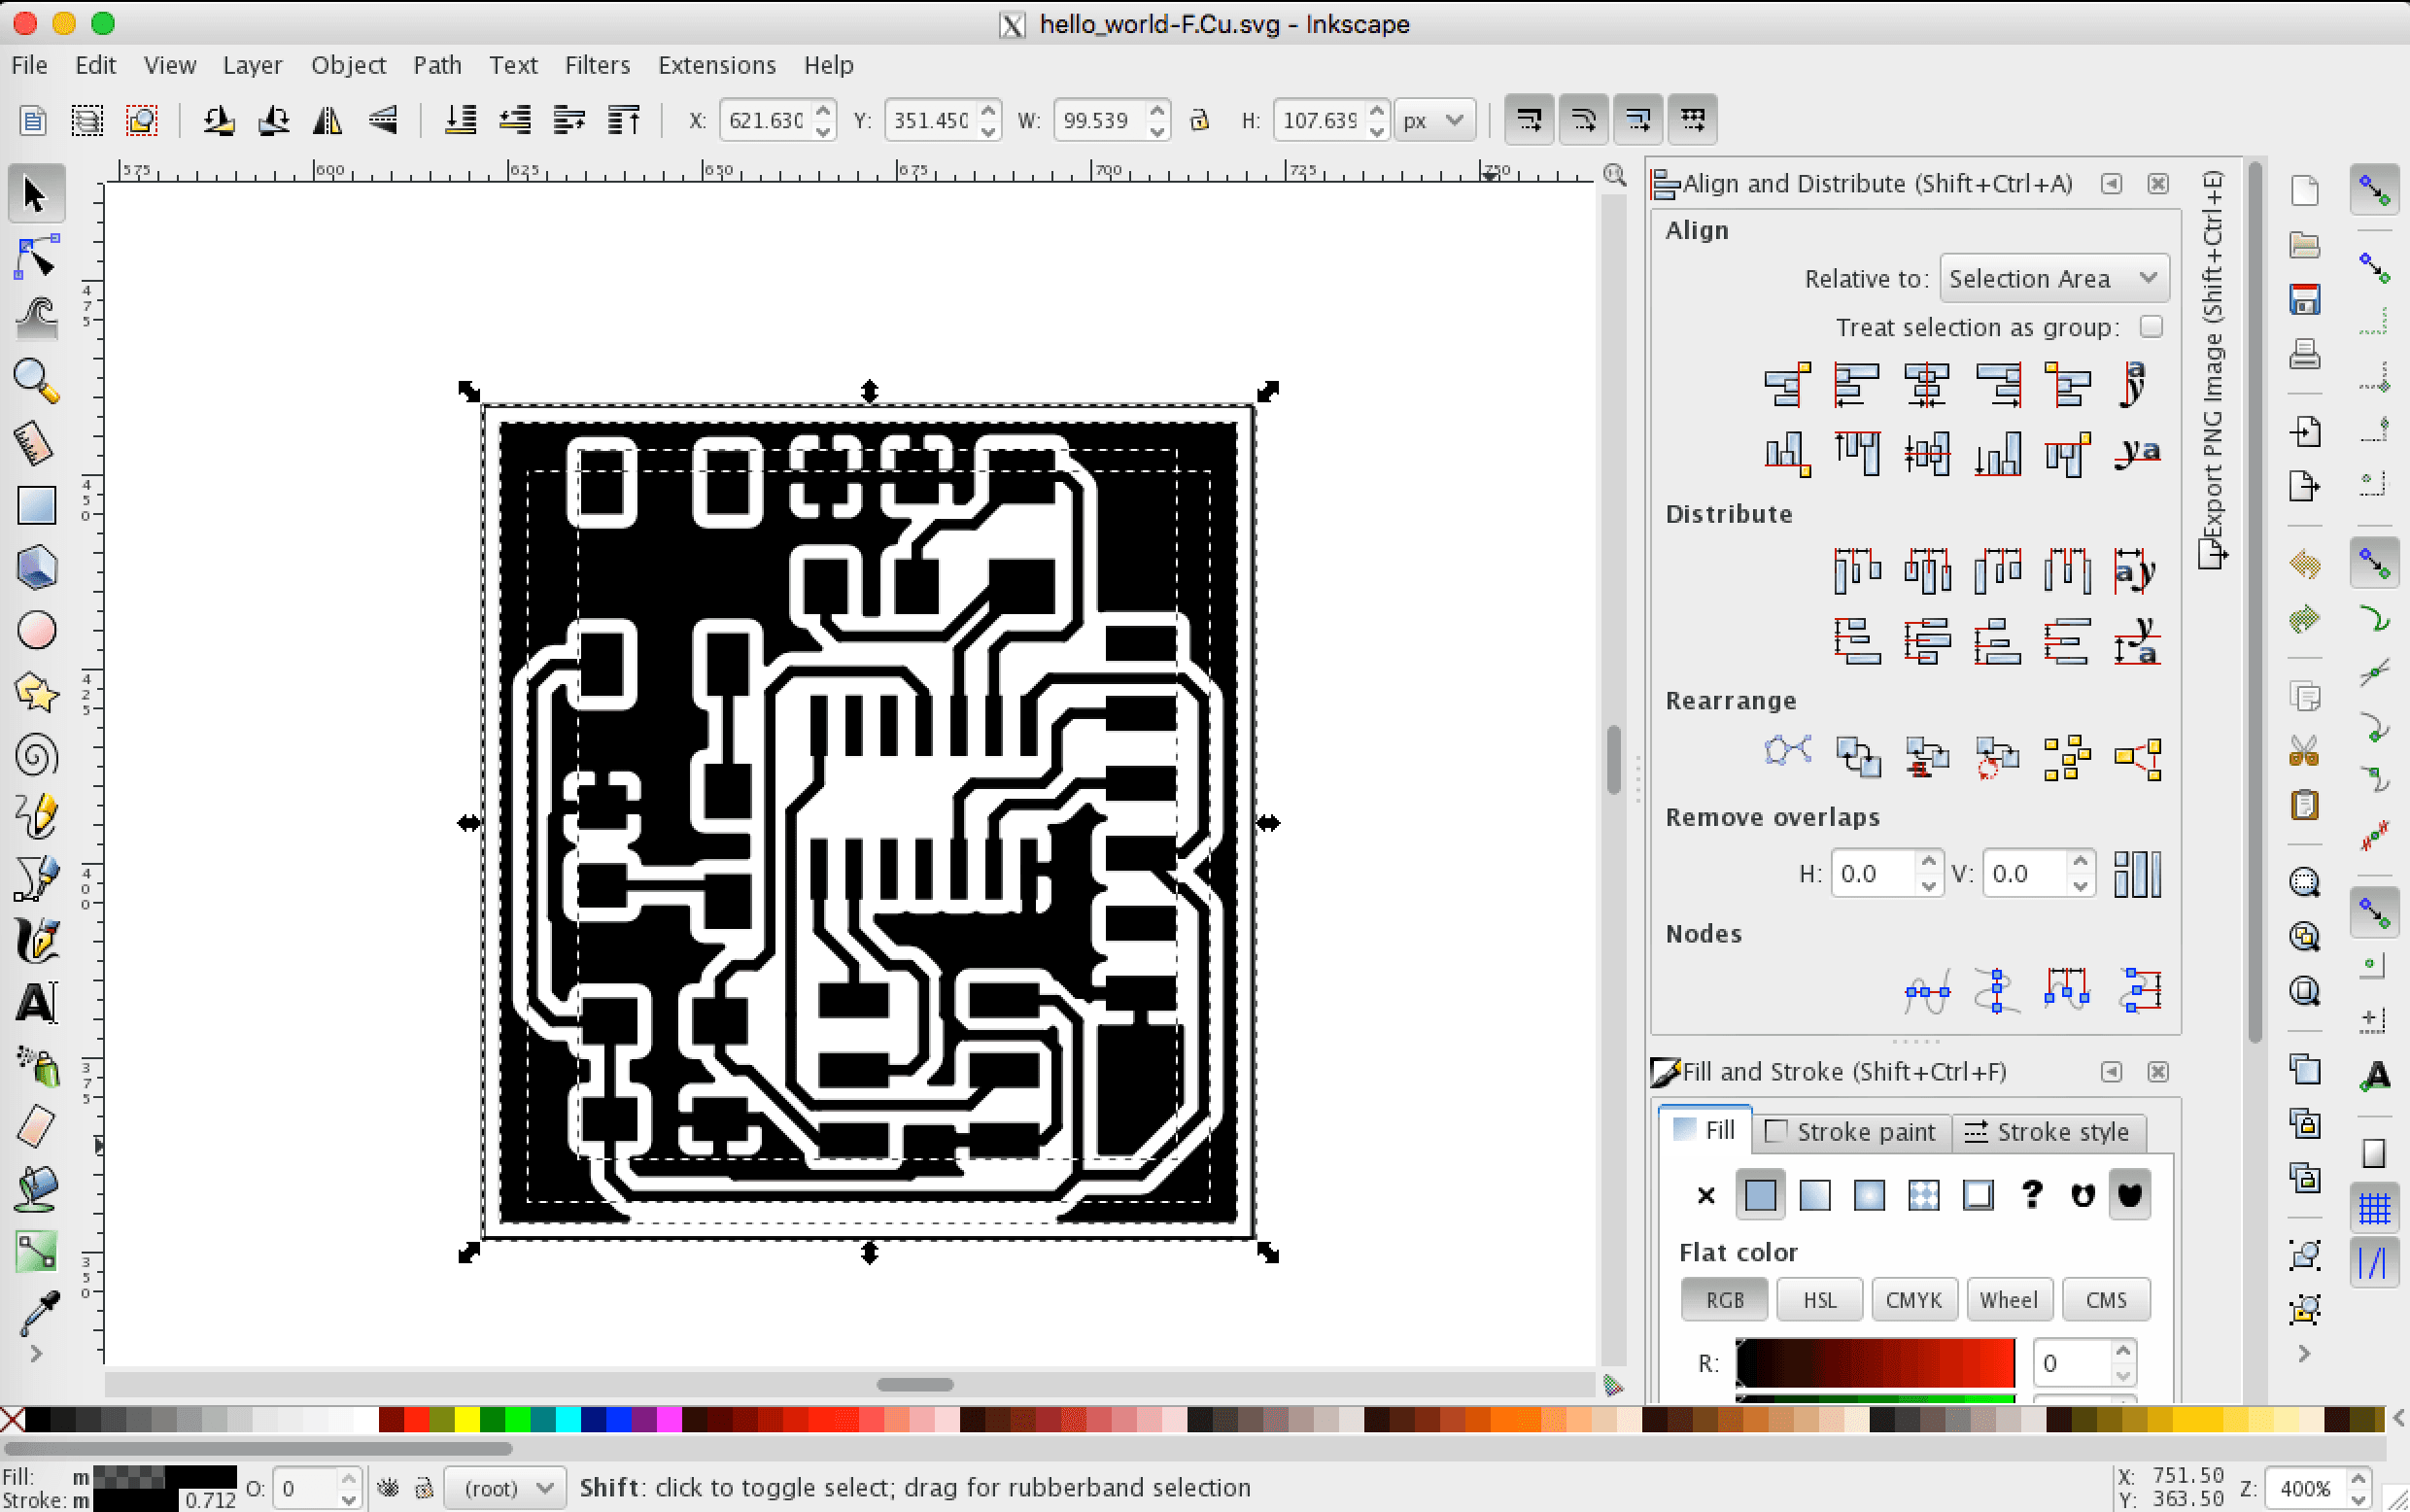Toggle Treat selection as group checkbox
This screenshot has width=2410, height=1512.
point(2151,327)
